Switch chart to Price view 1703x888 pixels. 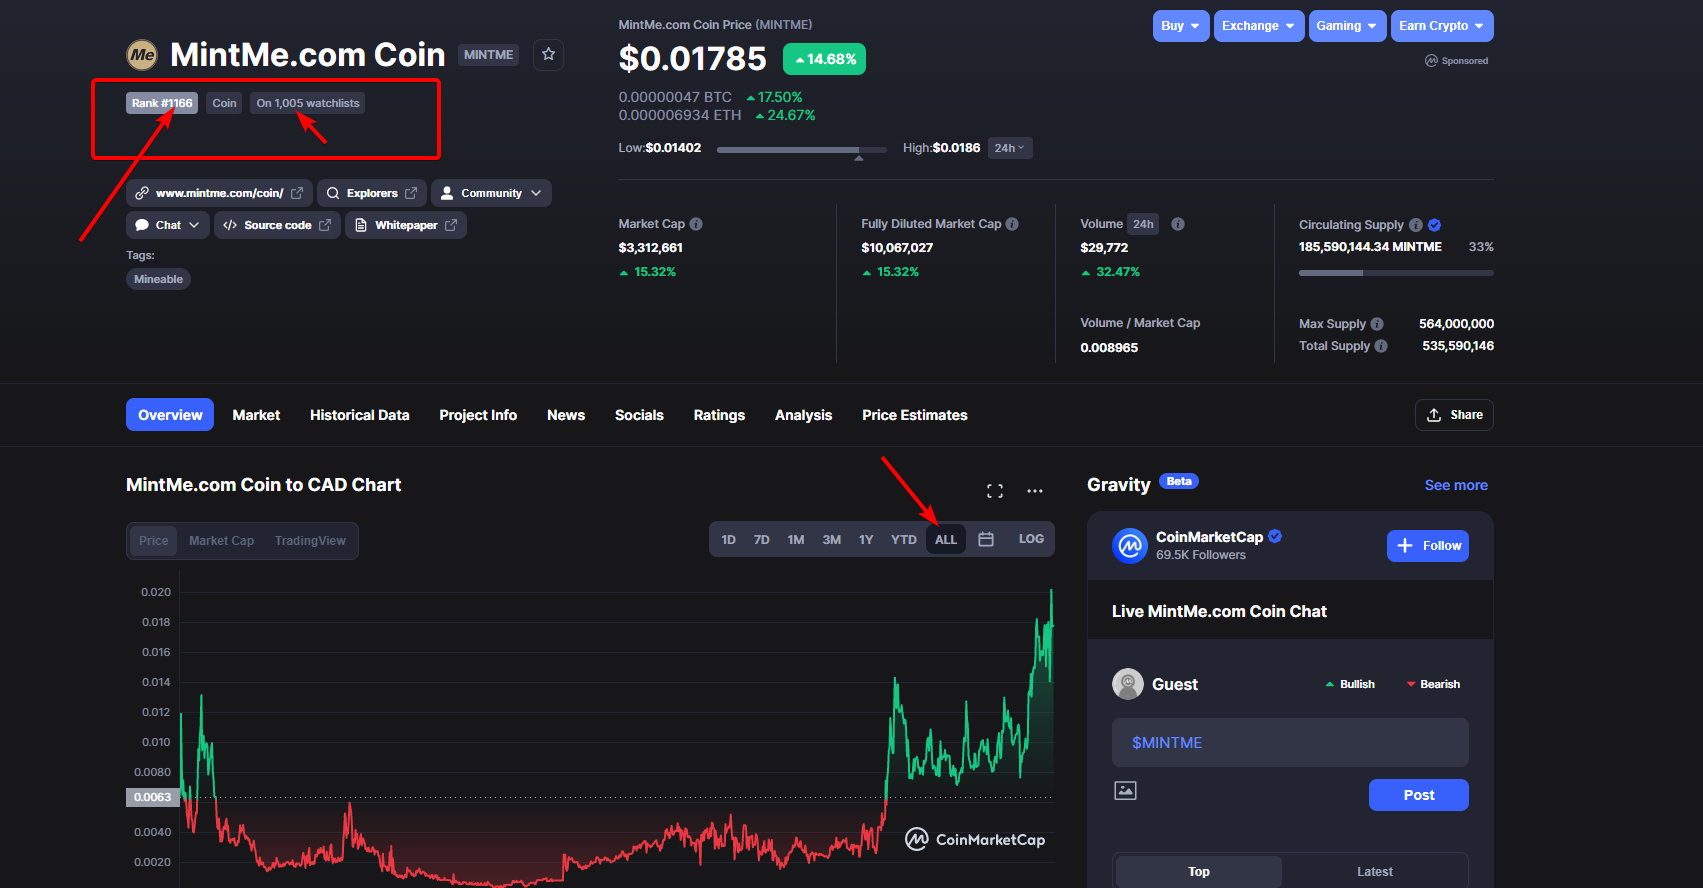click(154, 541)
